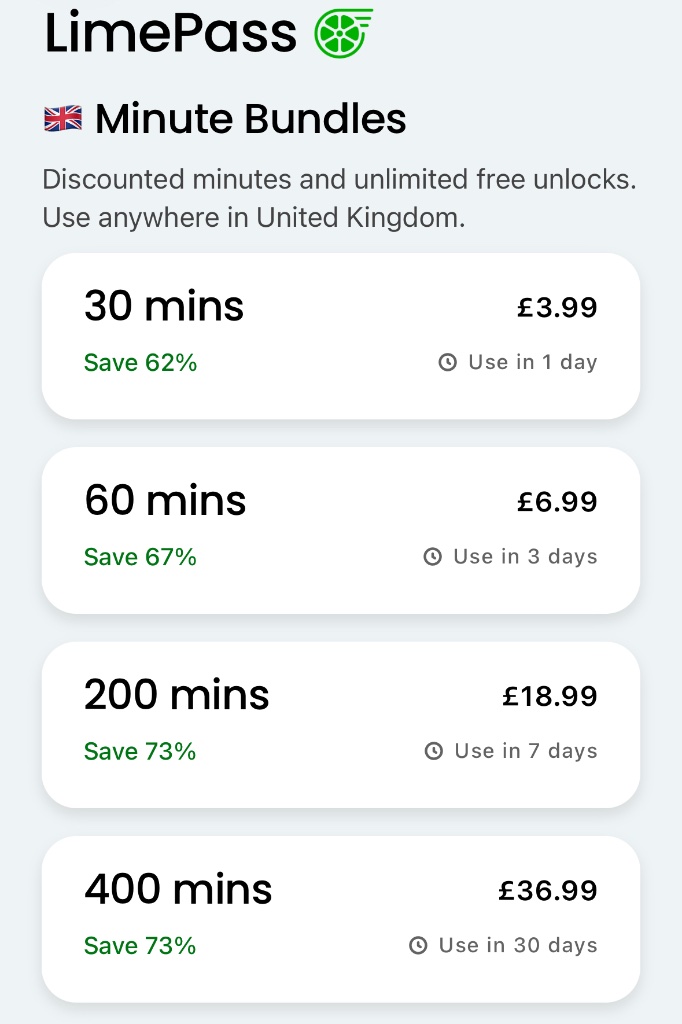682x1024 pixels.
Task: Tap the £18.99 price
Action: pyautogui.click(x=550, y=696)
